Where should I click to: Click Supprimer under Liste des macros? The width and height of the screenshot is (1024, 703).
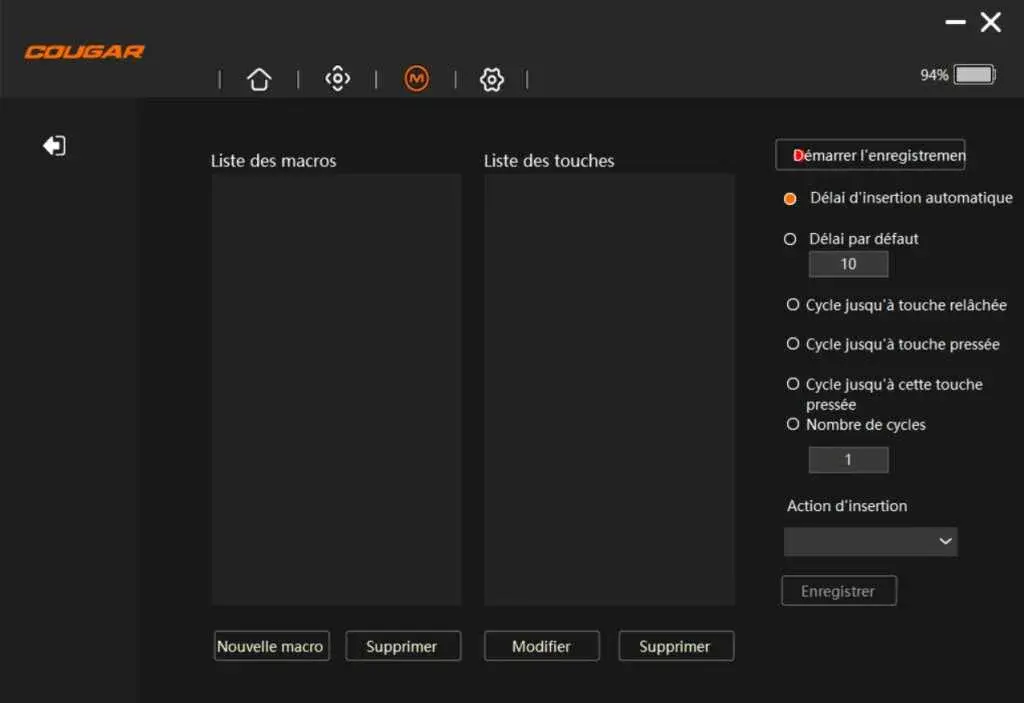(x=403, y=646)
